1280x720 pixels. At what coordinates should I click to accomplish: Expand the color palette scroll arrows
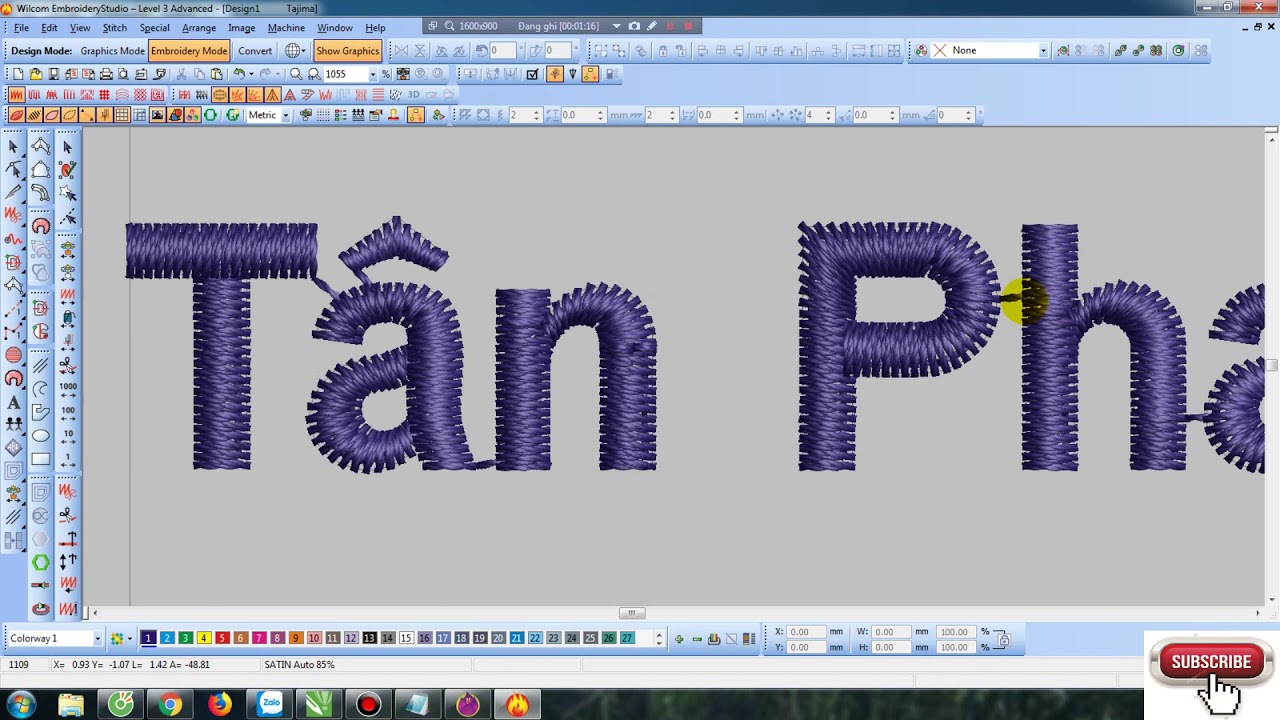[x=658, y=639]
